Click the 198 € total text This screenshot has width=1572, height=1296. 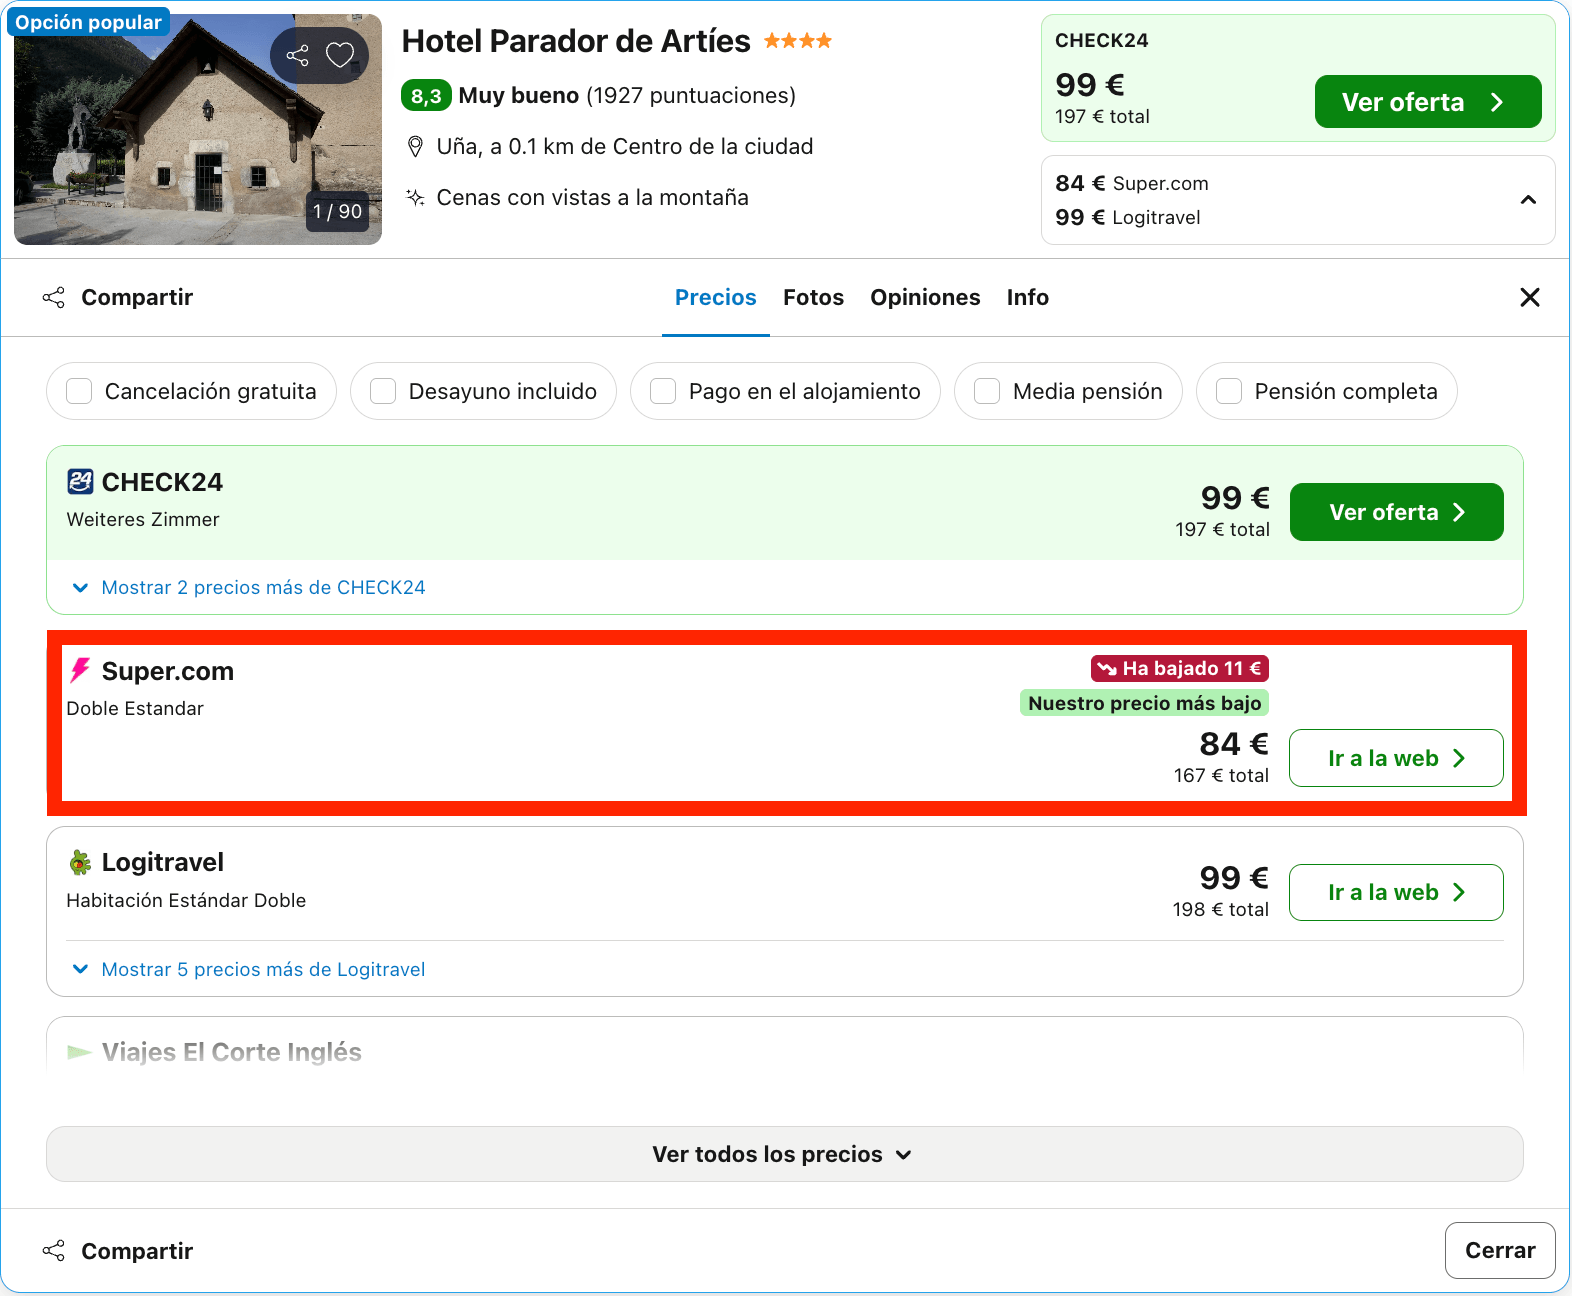[x=1220, y=909]
